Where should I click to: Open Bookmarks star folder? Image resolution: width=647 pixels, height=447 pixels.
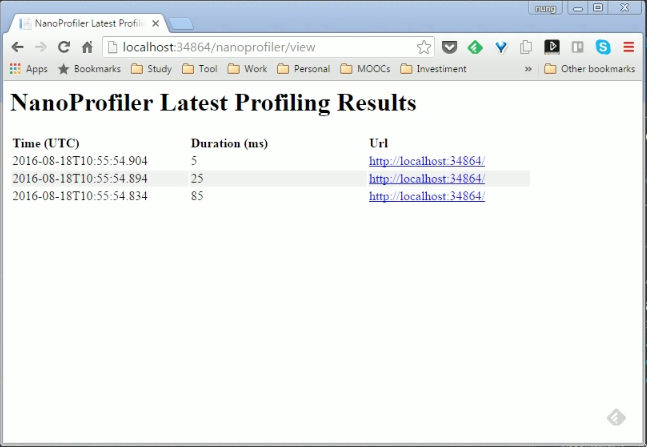[89, 69]
